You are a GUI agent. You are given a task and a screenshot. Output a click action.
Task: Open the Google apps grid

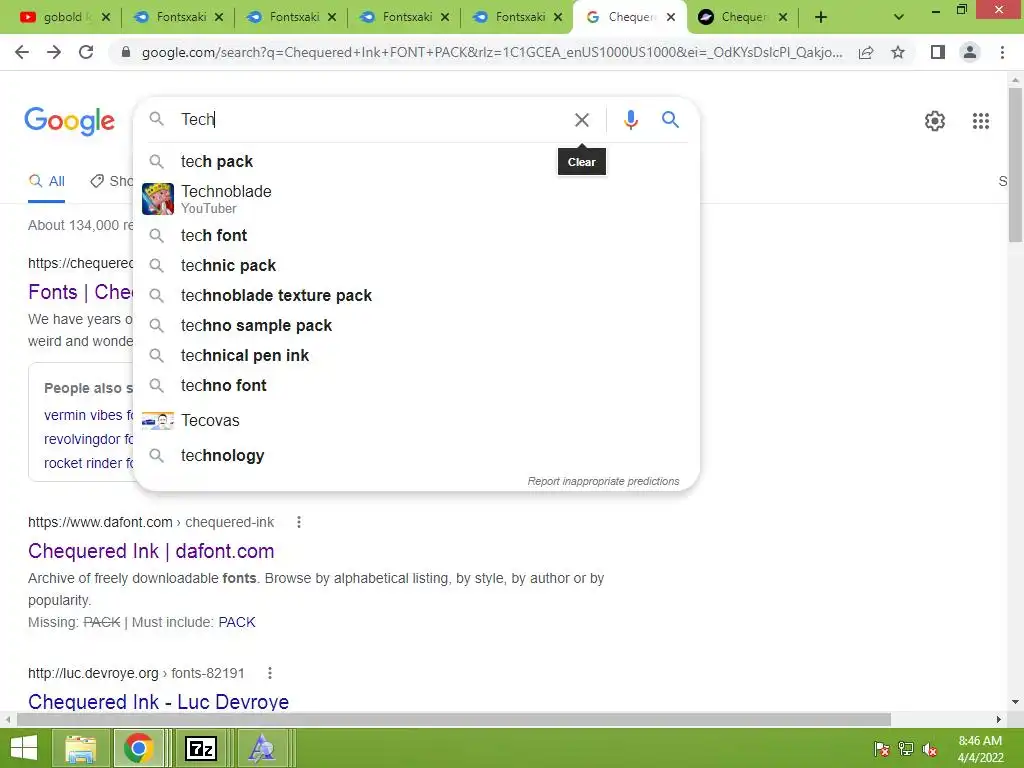coord(980,121)
